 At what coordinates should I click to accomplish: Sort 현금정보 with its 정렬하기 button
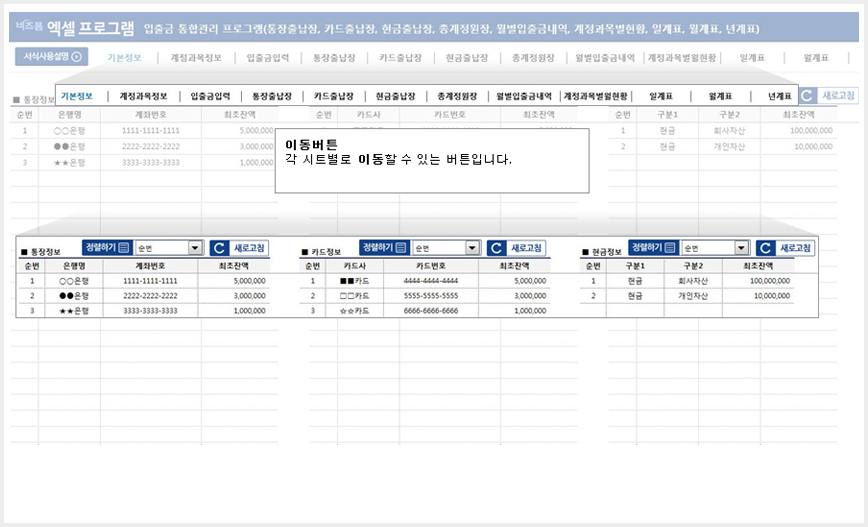(x=653, y=247)
